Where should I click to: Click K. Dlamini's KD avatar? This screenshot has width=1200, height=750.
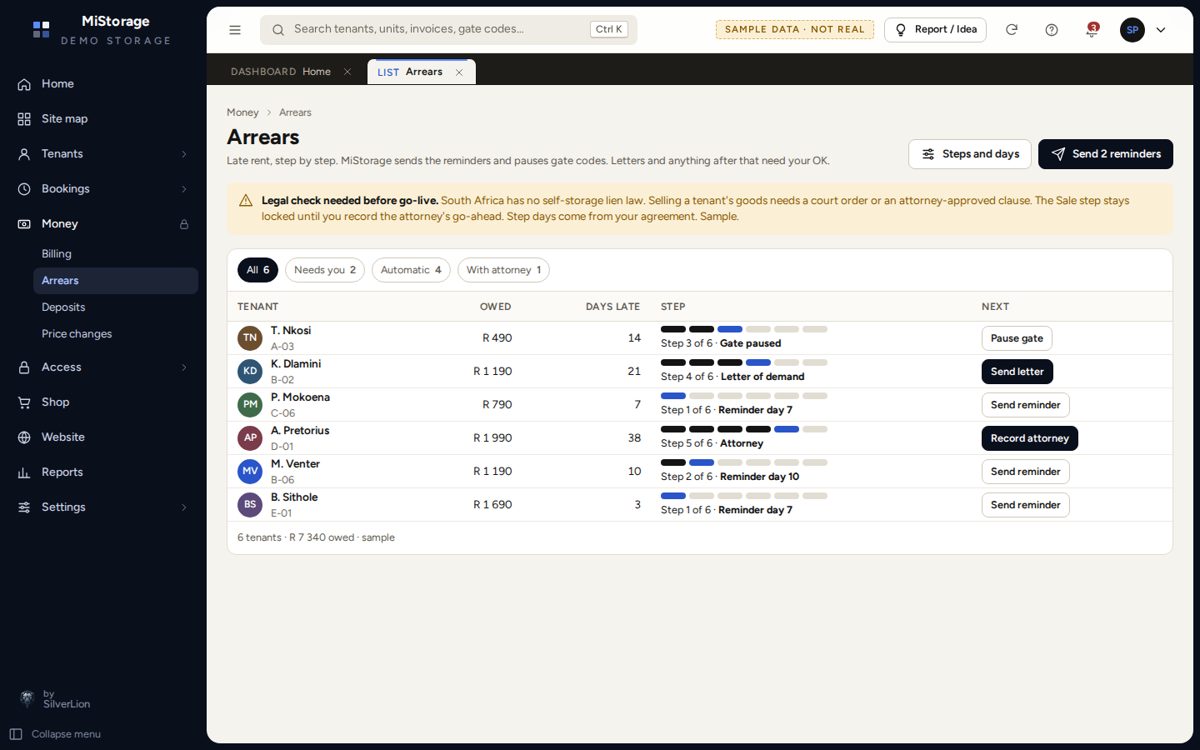(x=250, y=371)
